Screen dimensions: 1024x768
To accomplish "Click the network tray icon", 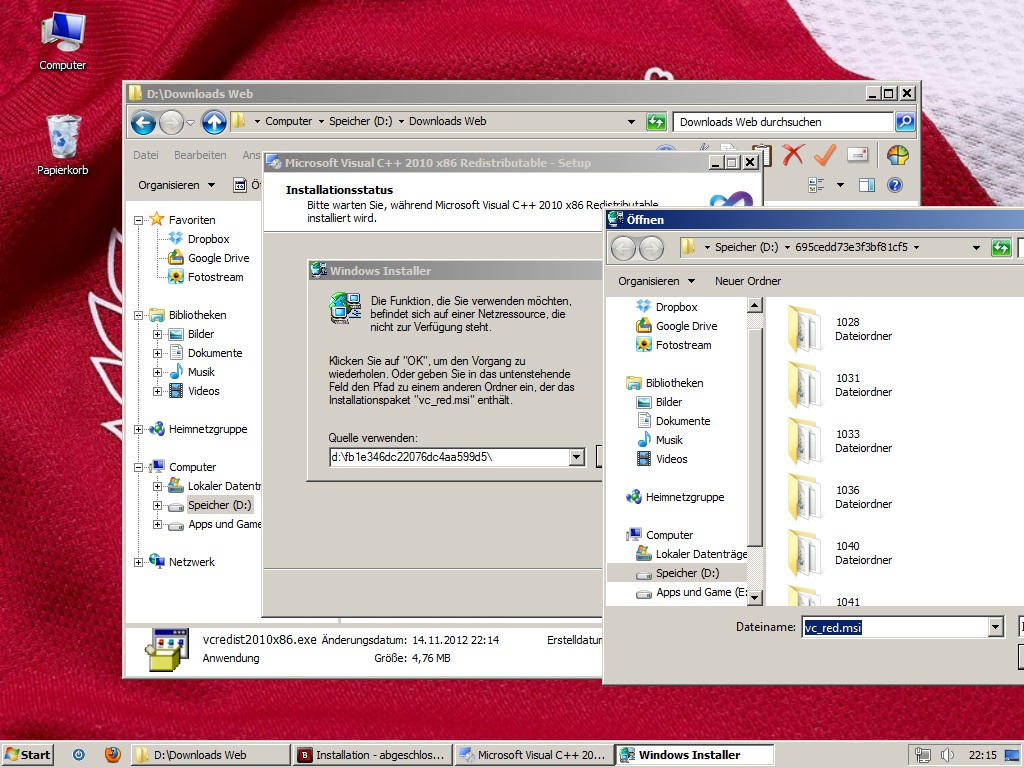I will pos(922,754).
